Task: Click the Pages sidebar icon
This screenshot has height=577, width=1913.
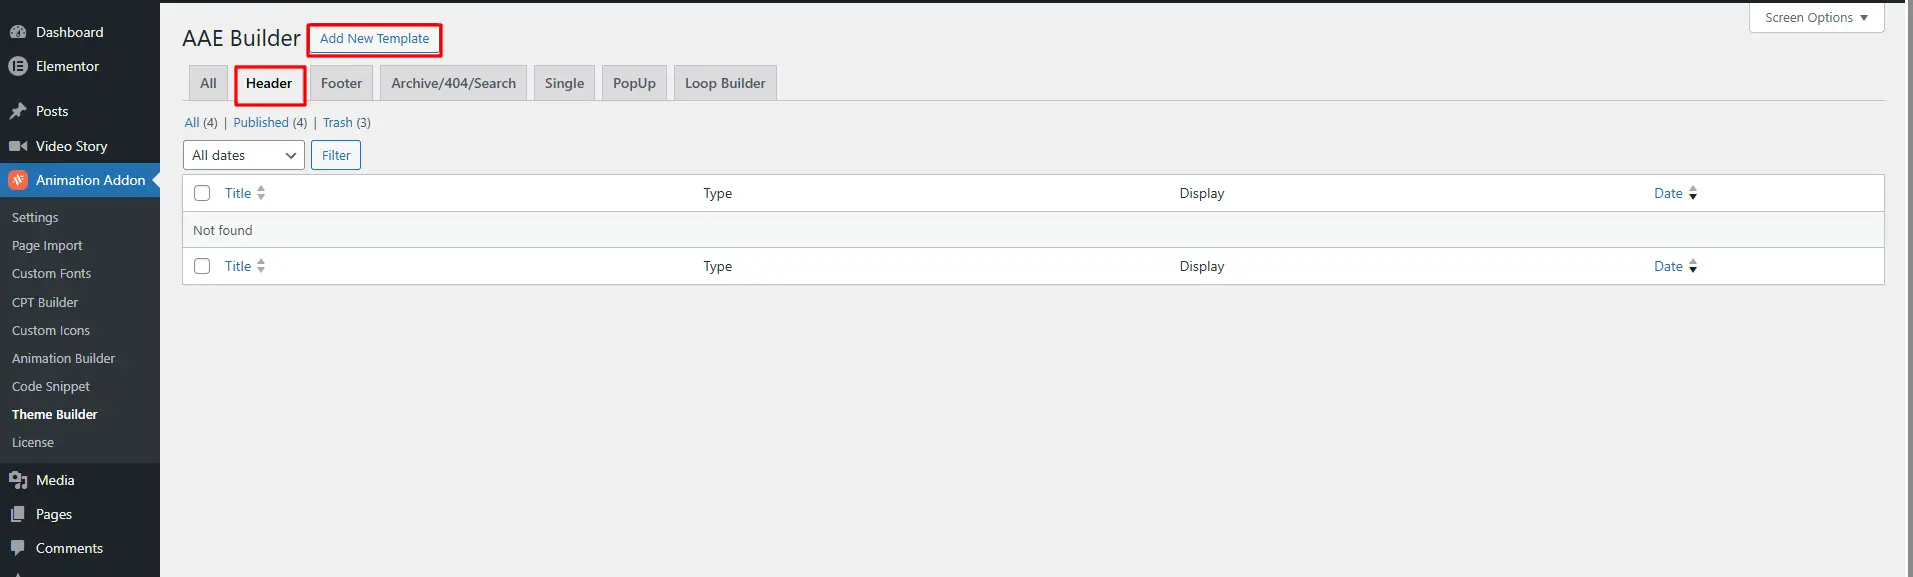Action: pos(18,514)
